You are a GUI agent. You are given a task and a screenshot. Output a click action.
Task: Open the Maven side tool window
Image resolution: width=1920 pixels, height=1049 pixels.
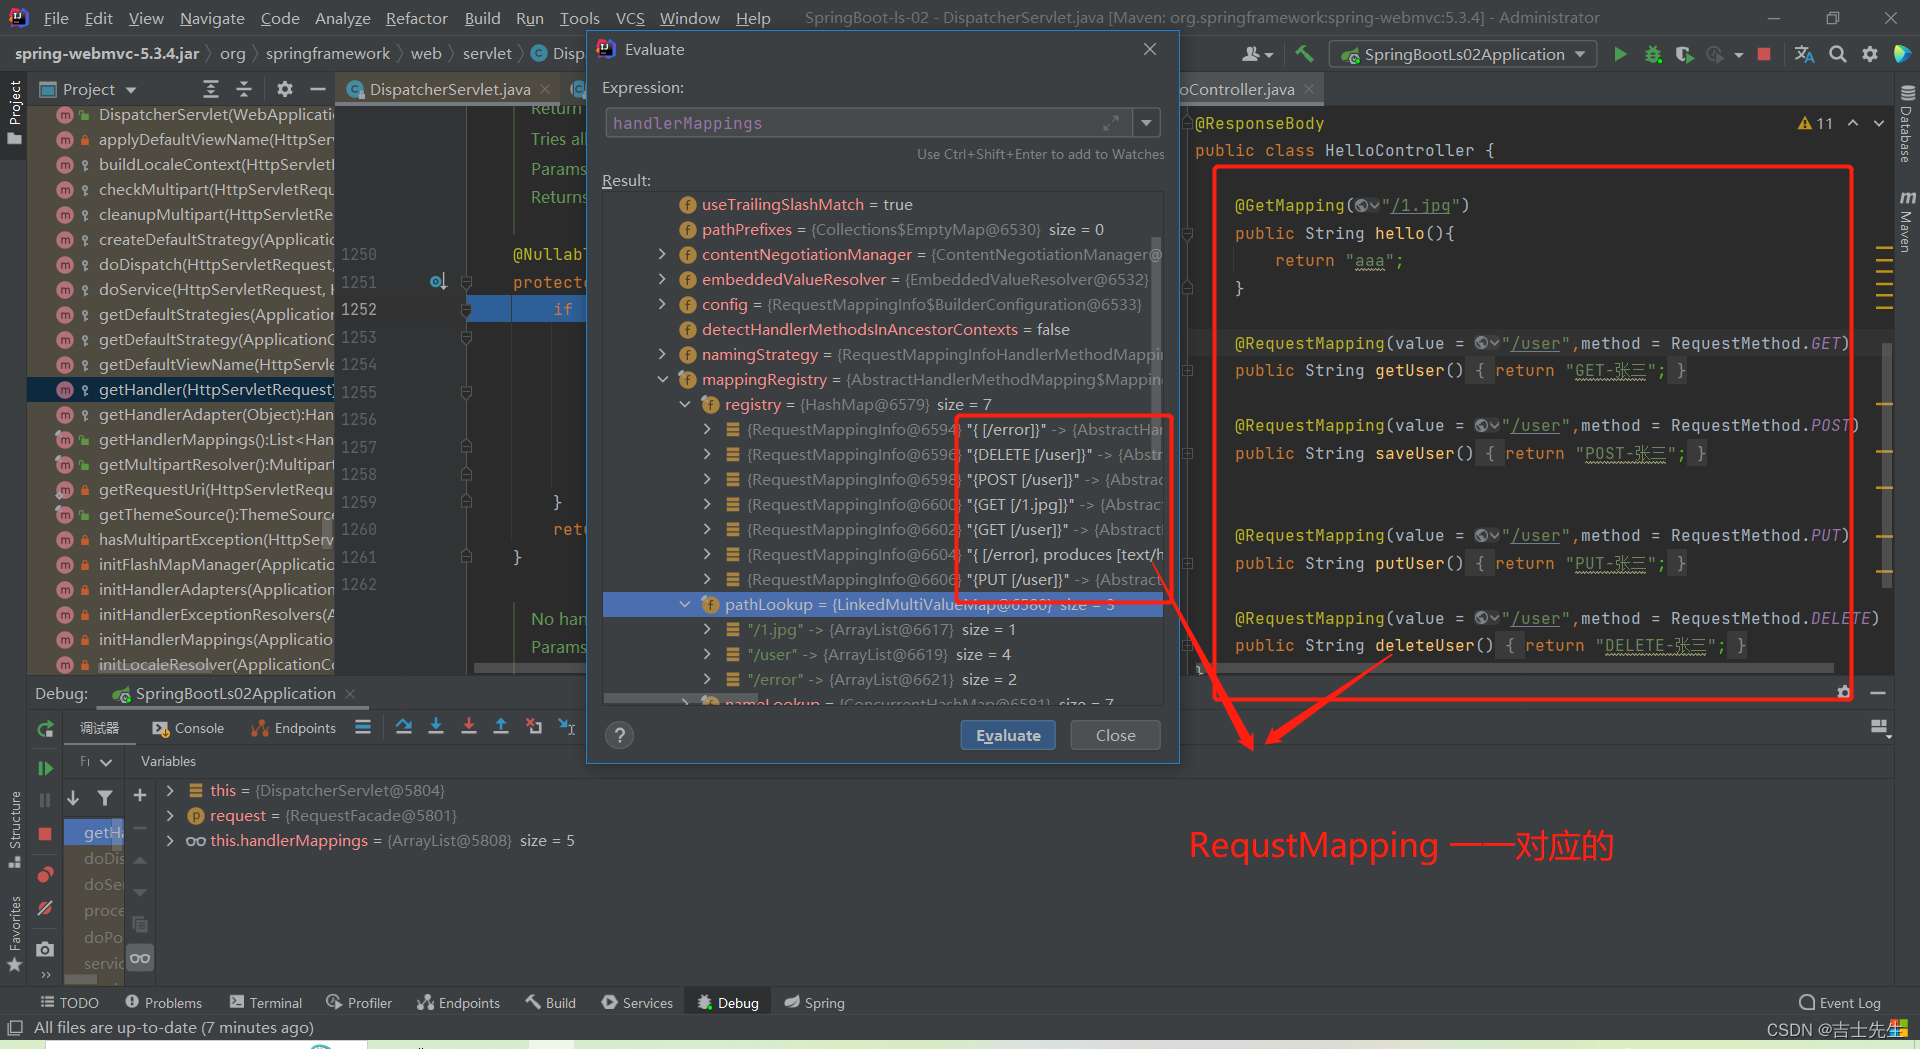[1906, 222]
